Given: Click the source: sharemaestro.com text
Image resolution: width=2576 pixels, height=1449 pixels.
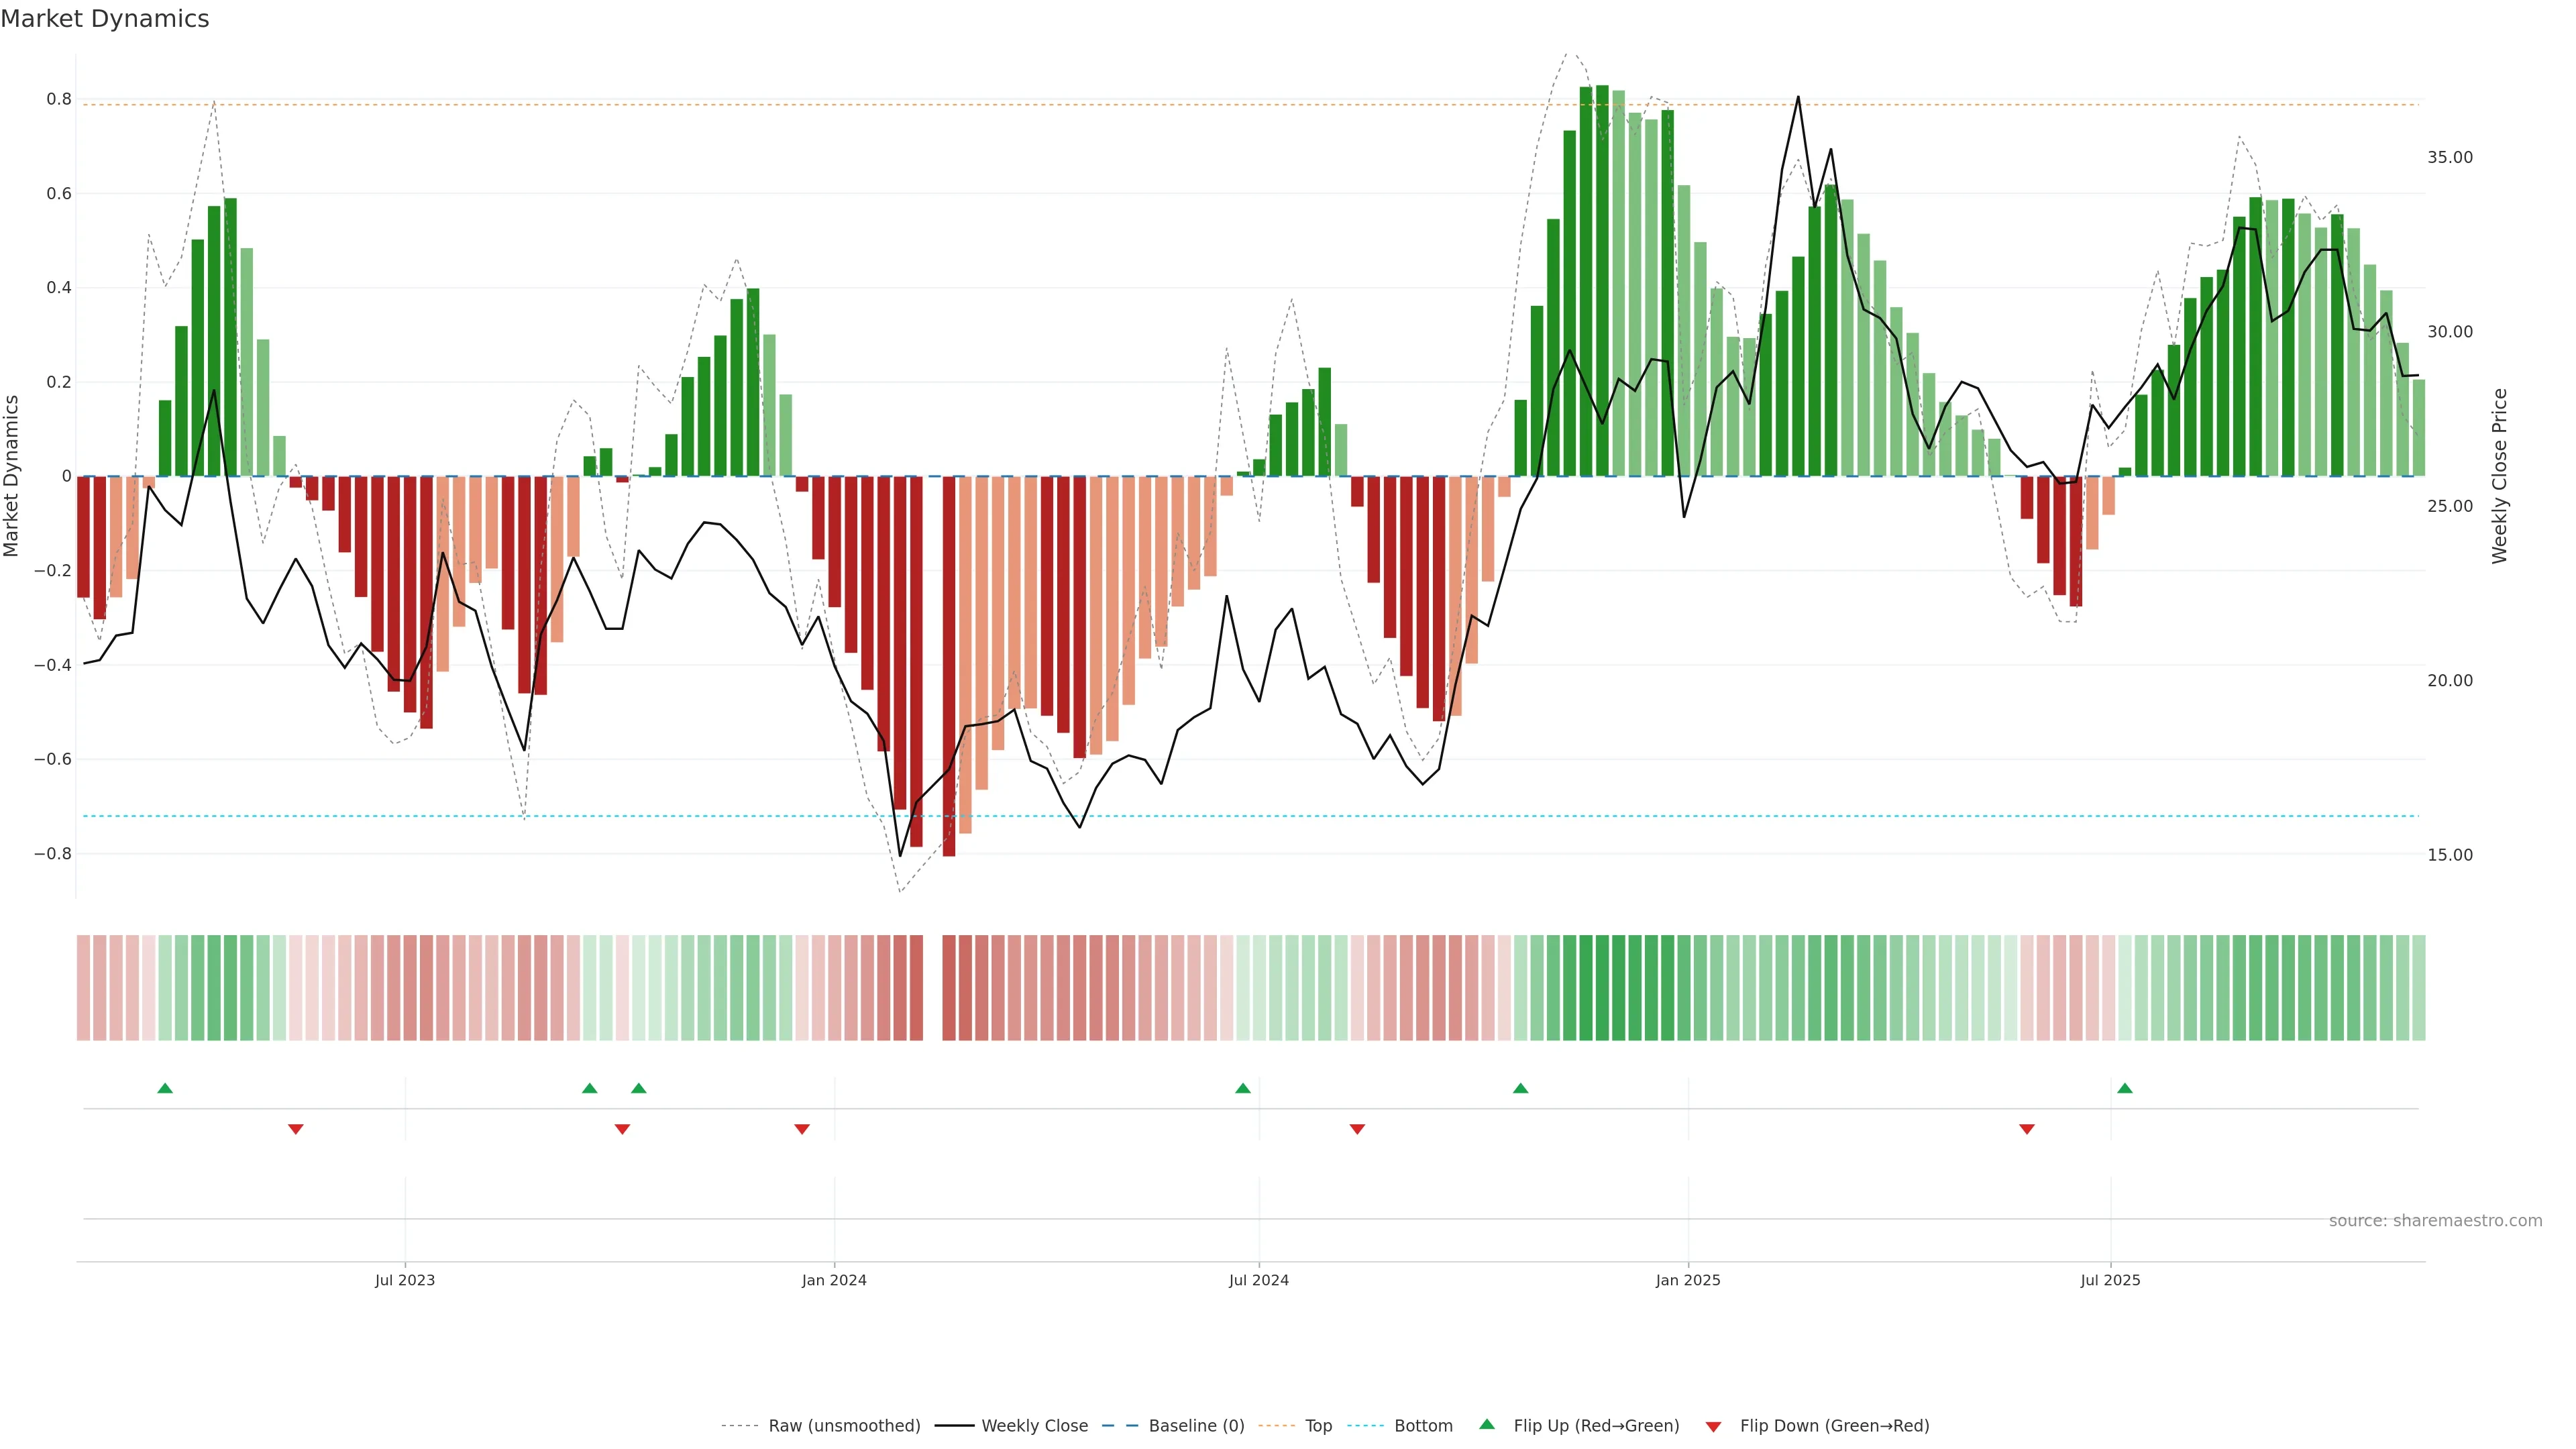Looking at the screenshot, I should tap(2435, 1221).
